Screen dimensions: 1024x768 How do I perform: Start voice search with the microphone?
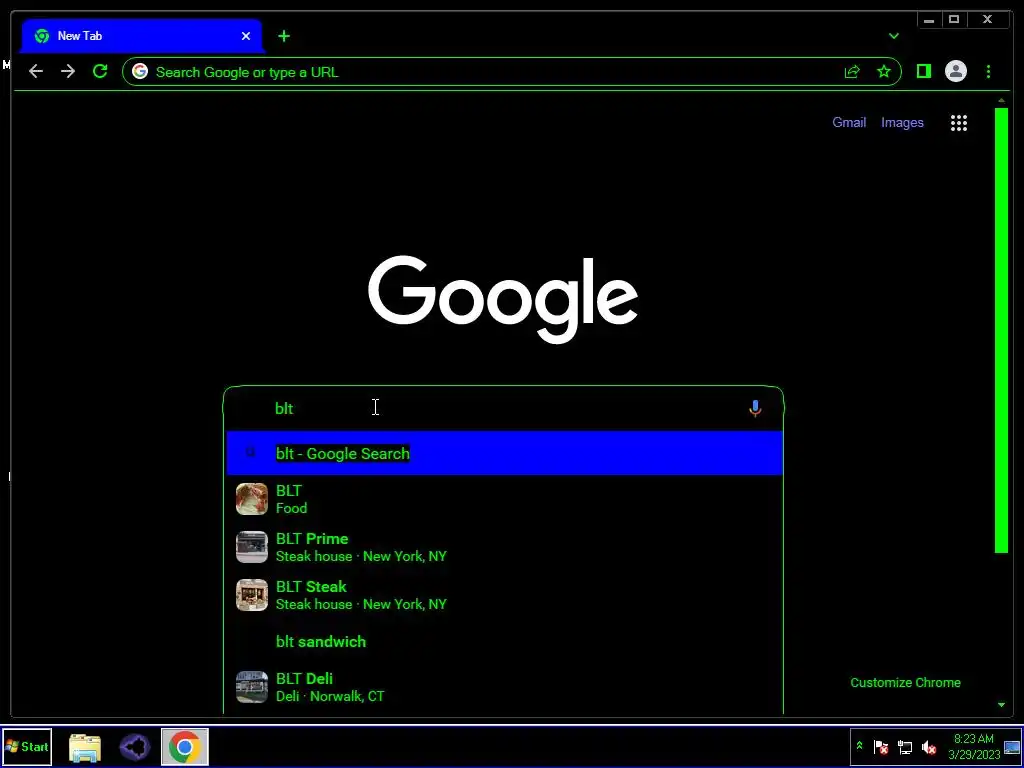pyautogui.click(x=755, y=408)
